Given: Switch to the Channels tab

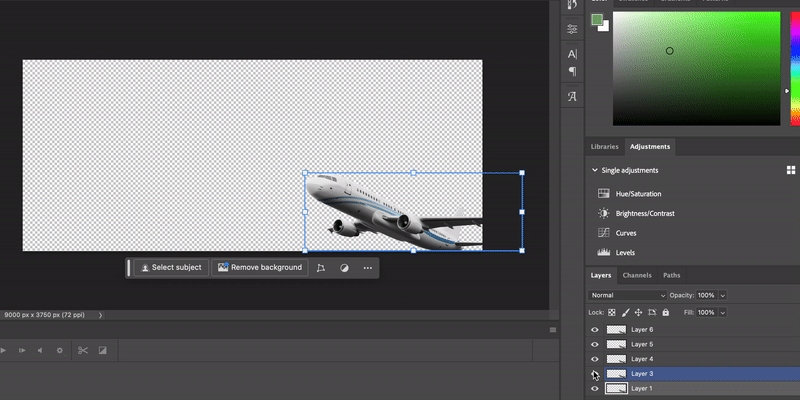Looking at the screenshot, I should click(637, 275).
